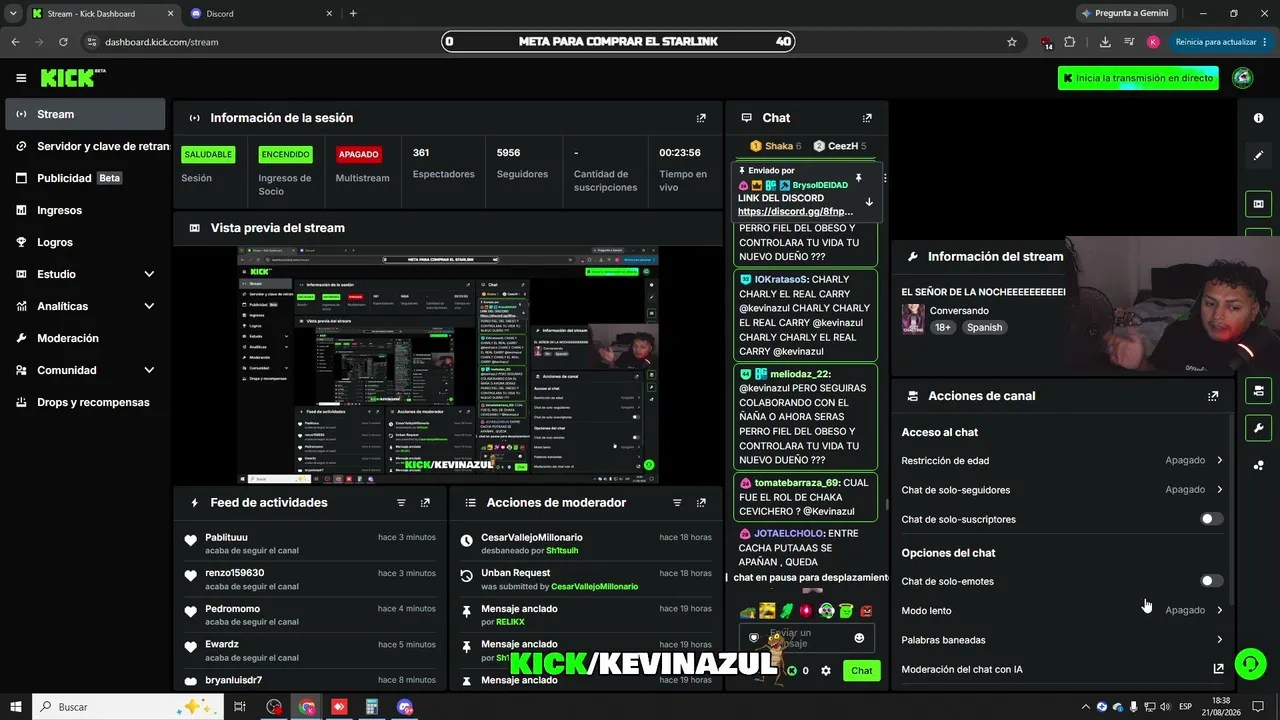Open Restricción de edad options

pyautogui.click(x=1062, y=461)
